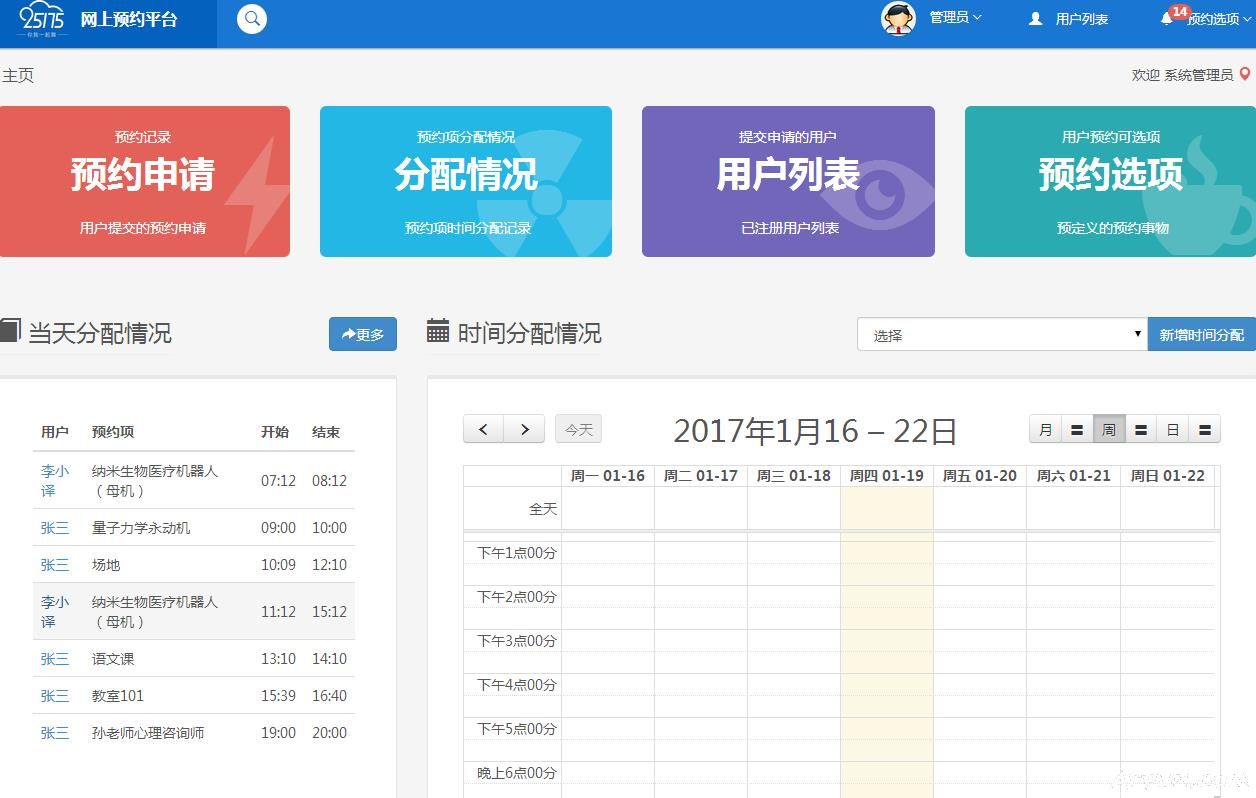Switch calendar to 月 monthly view

[1045, 428]
